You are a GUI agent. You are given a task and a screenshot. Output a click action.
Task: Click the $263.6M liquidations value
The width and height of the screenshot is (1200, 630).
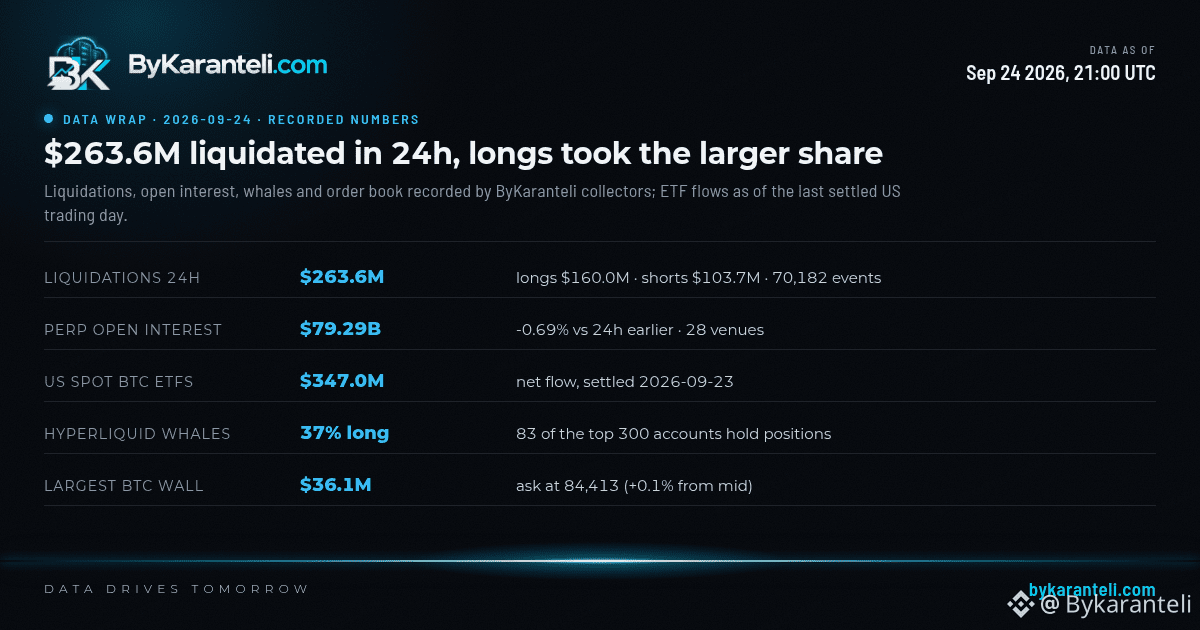coord(342,277)
